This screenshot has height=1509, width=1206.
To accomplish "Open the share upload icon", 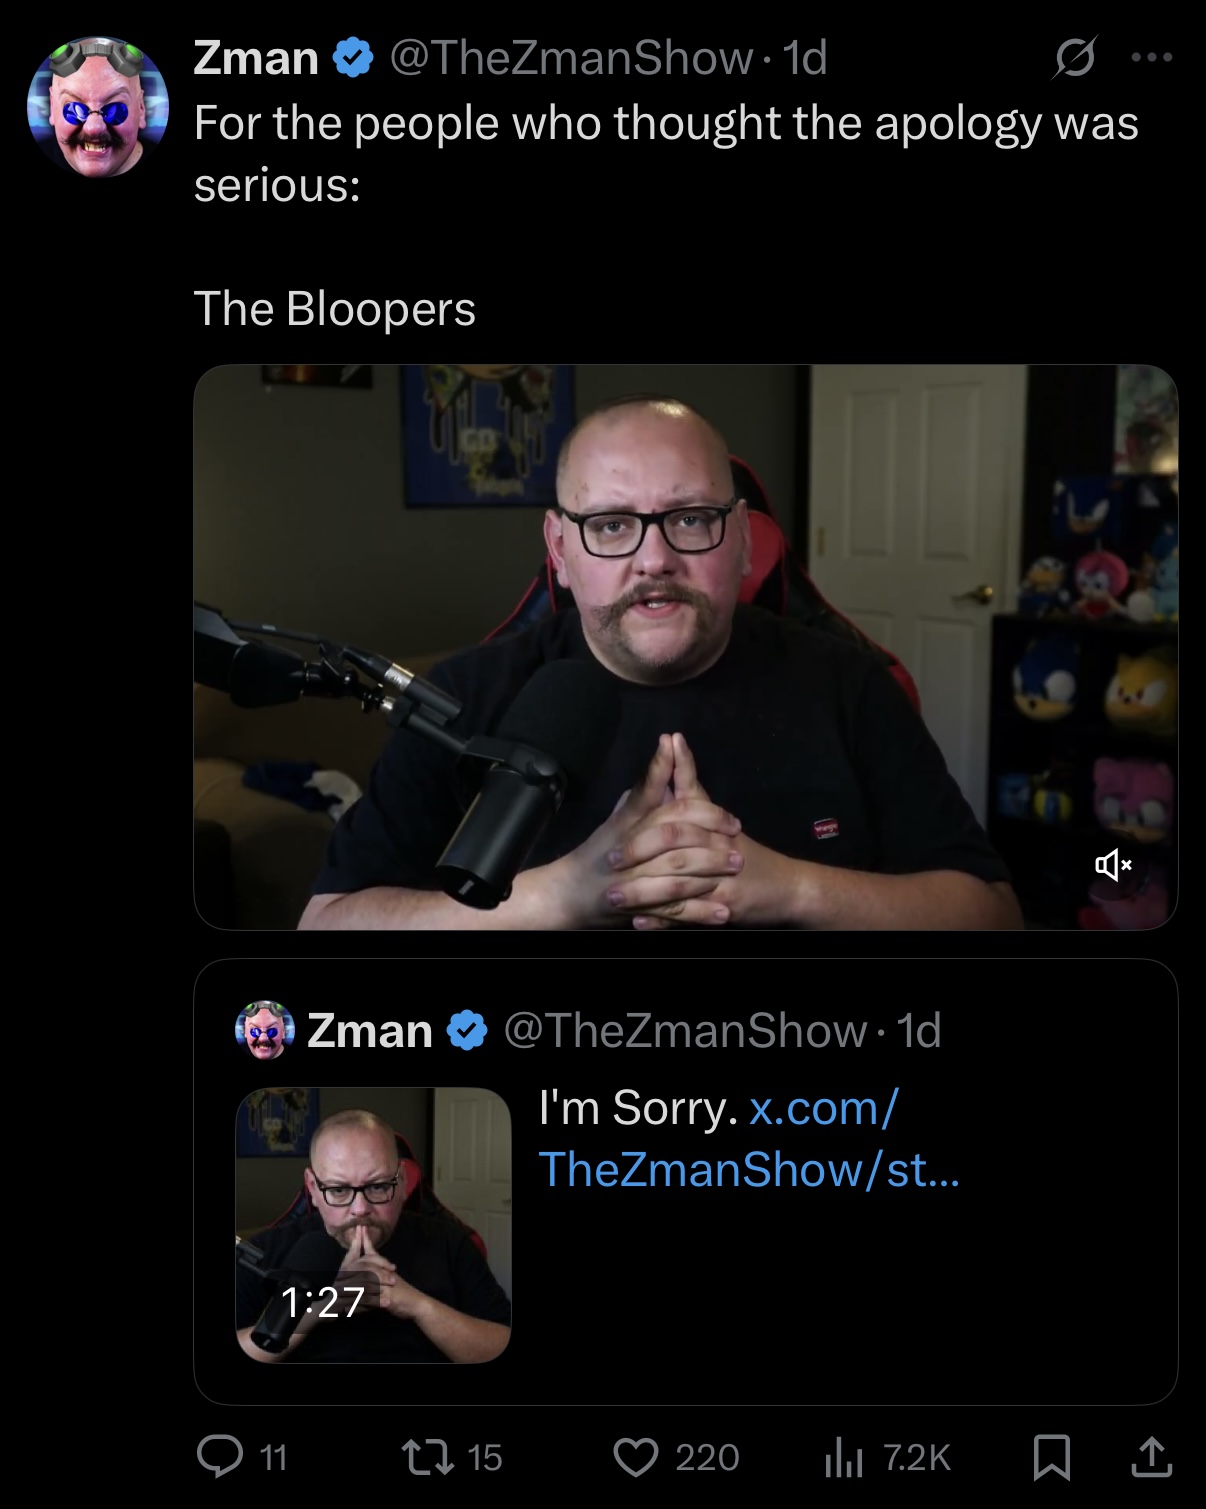I will tap(1151, 1457).
